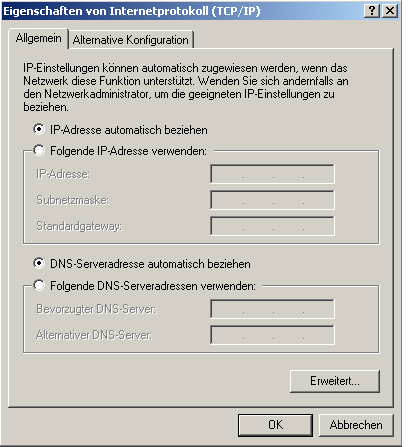Switch to the Alternative Konfiguration tab
Image resolution: width=411 pixels, height=447 pixels.
tap(131, 40)
